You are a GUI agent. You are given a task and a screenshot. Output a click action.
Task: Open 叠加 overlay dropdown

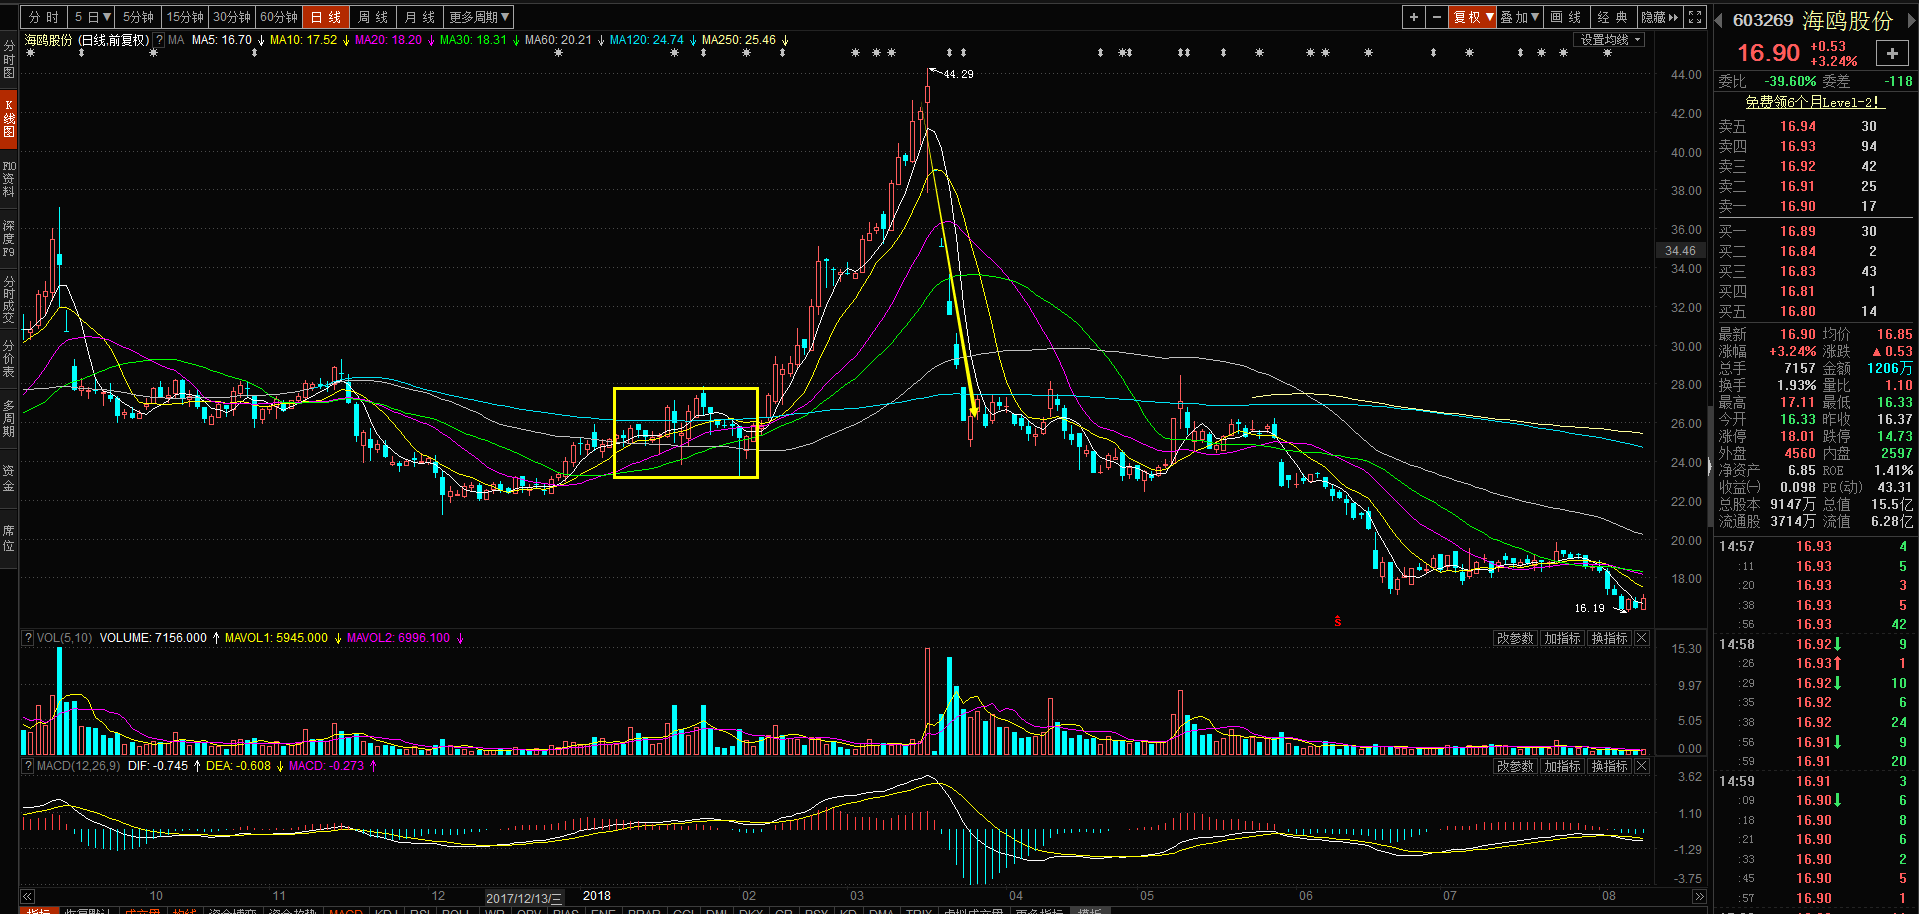(x=1520, y=17)
